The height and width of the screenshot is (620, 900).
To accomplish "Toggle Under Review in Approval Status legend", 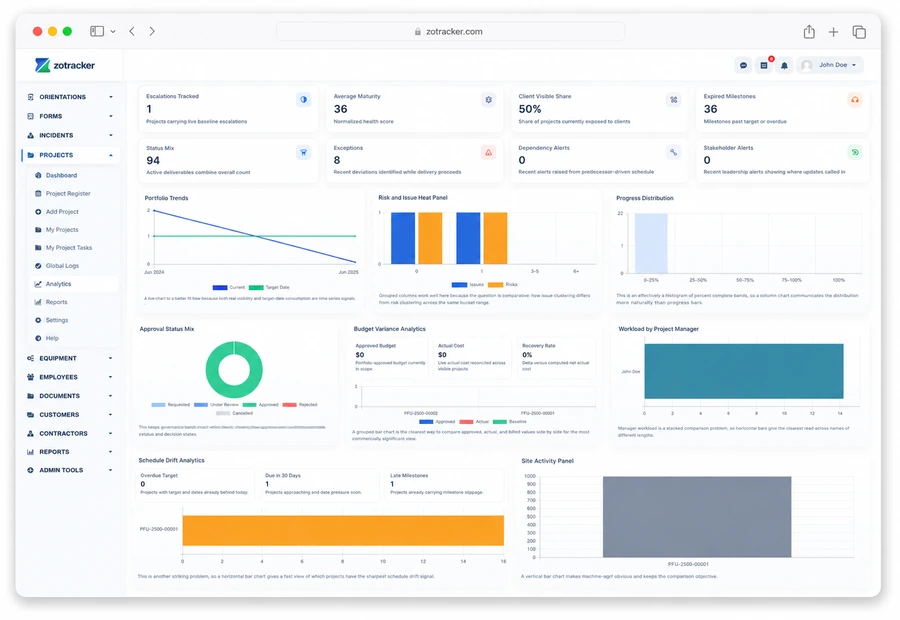I will coord(216,405).
